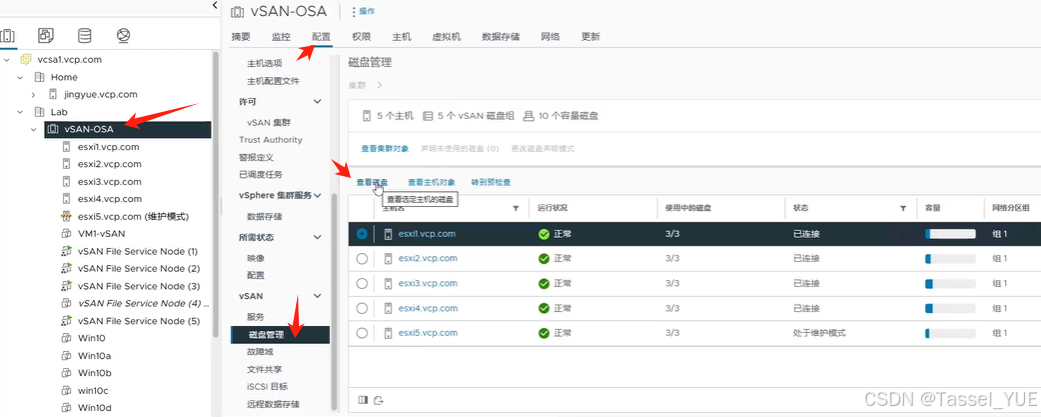
Task: Select the esxi1.vcp.com radio button
Action: (362, 234)
